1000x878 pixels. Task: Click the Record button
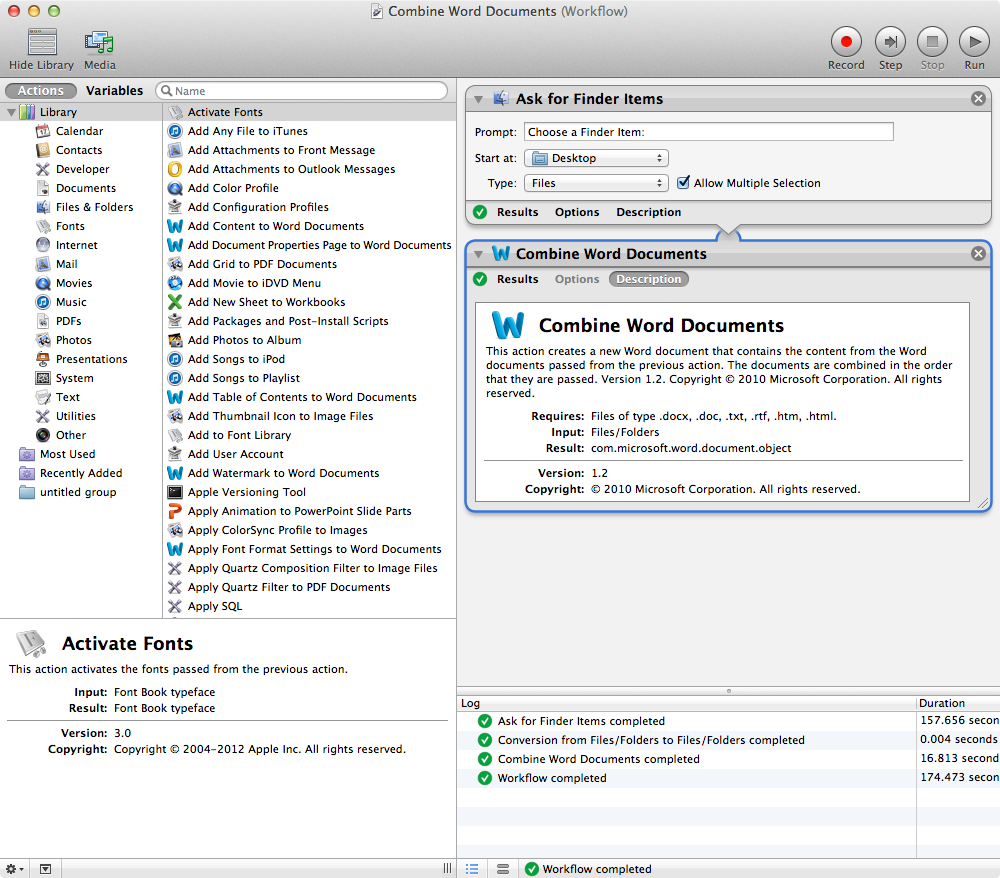pos(846,48)
